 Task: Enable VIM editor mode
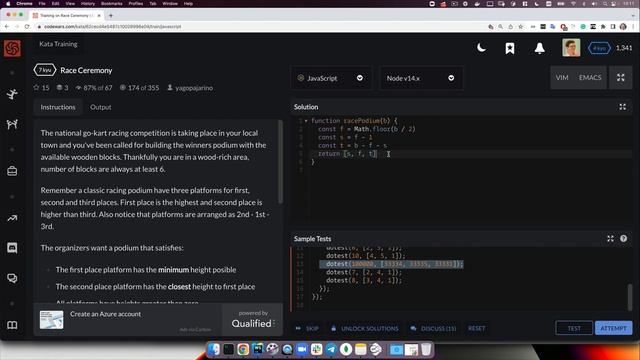pos(562,78)
